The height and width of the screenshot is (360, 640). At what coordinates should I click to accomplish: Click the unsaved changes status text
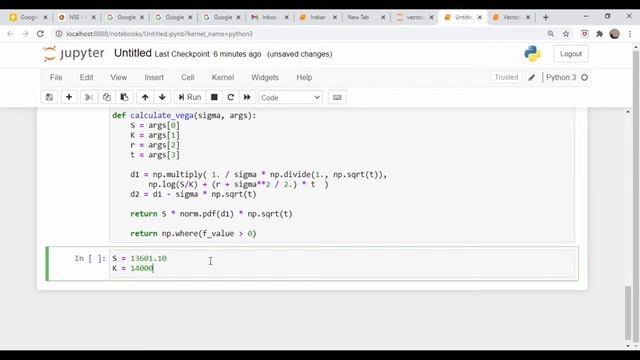point(300,54)
